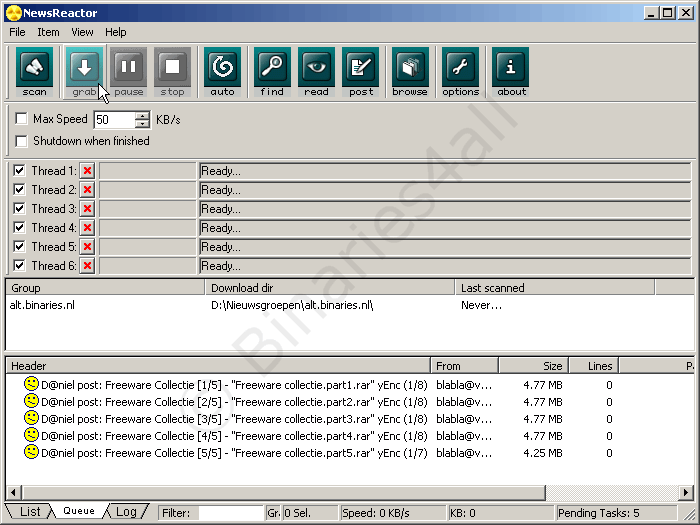The height and width of the screenshot is (525, 700).
Task: Click Last scanned column header
Action: (x=555, y=288)
